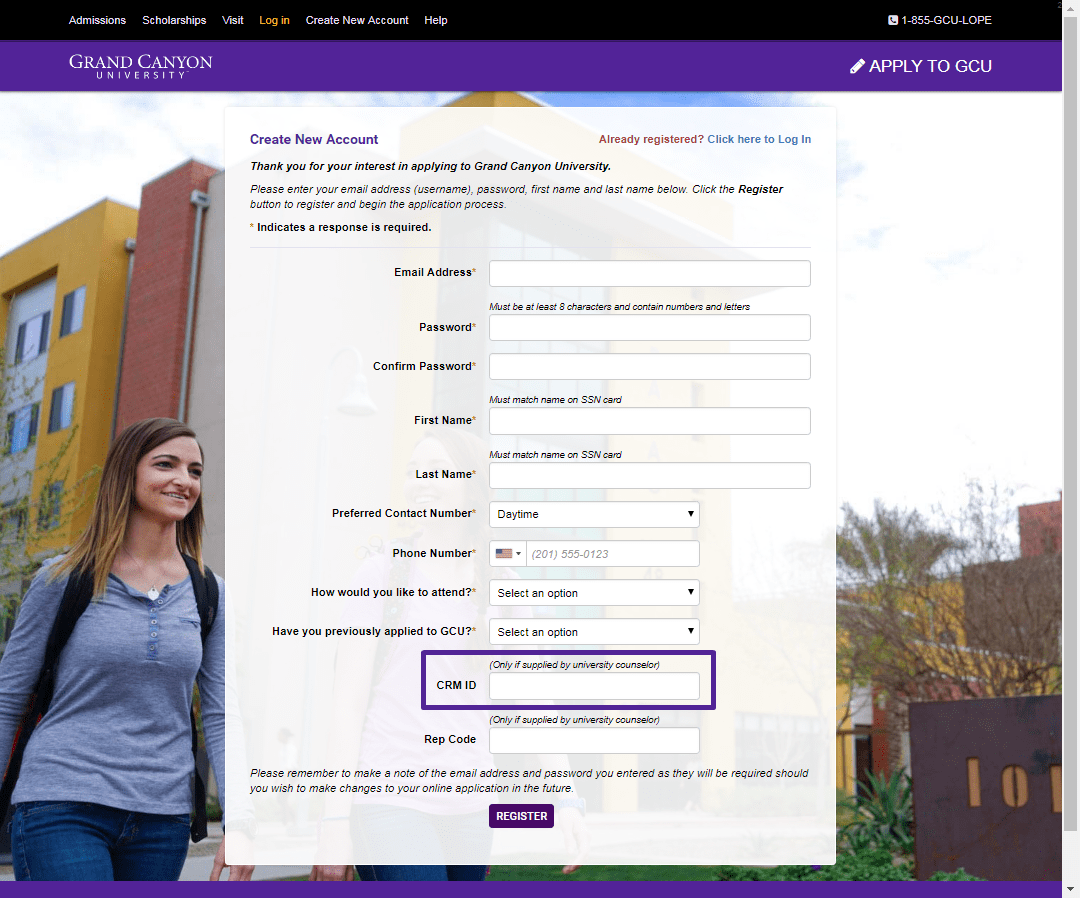Open the Admissions menu
The width and height of the screenshot is (1080, 898).
pos(96,20)
